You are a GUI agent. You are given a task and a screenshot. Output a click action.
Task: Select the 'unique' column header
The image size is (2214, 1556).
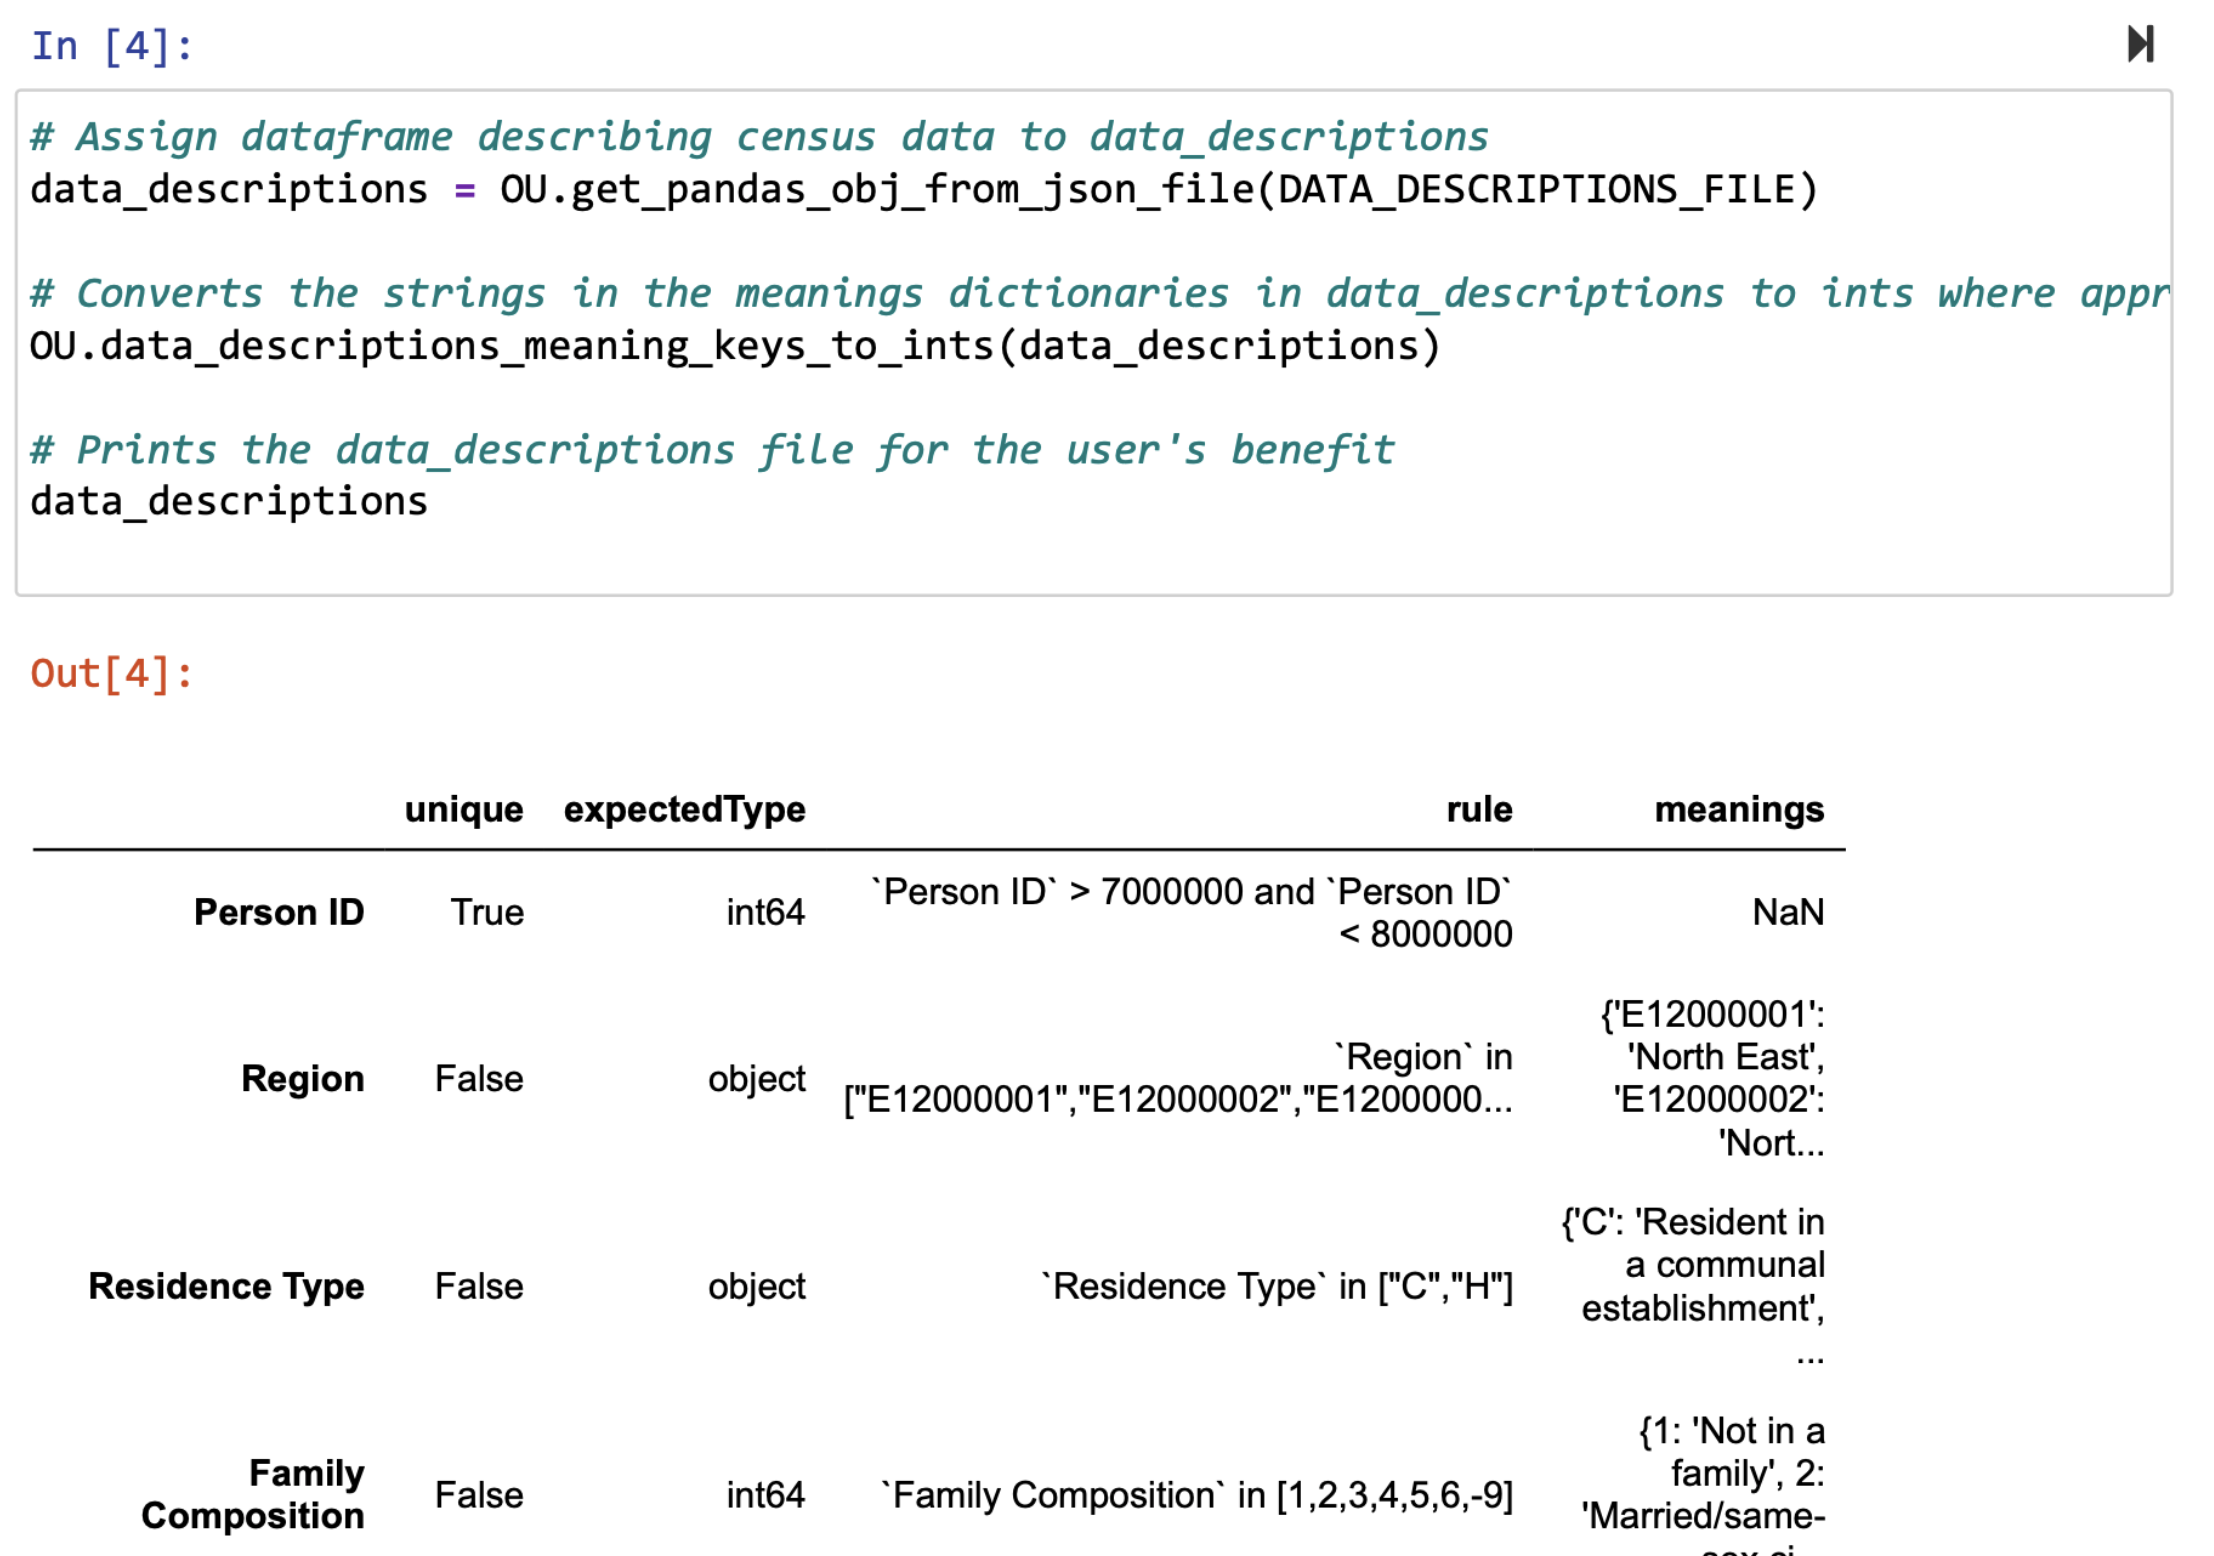point(463,809)
